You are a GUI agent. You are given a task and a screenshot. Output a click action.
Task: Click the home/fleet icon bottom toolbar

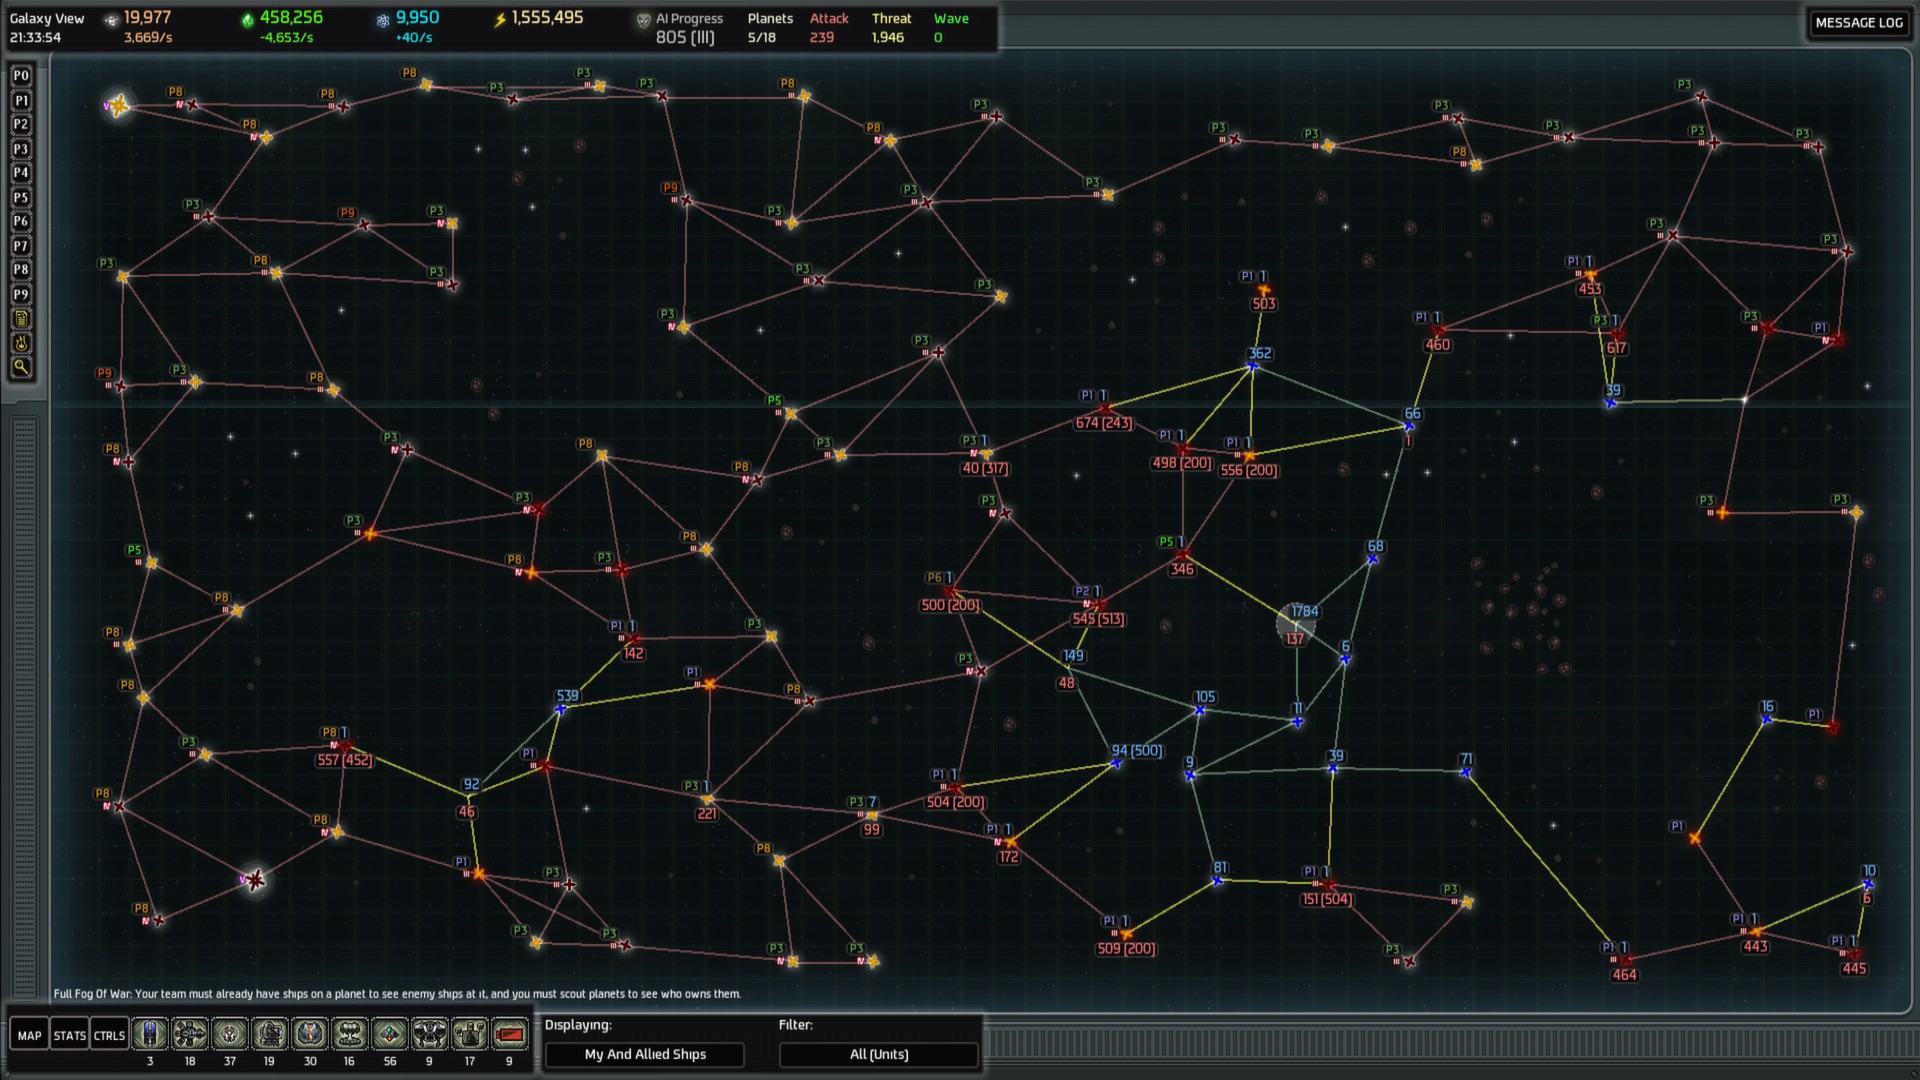click(152, 1034)
